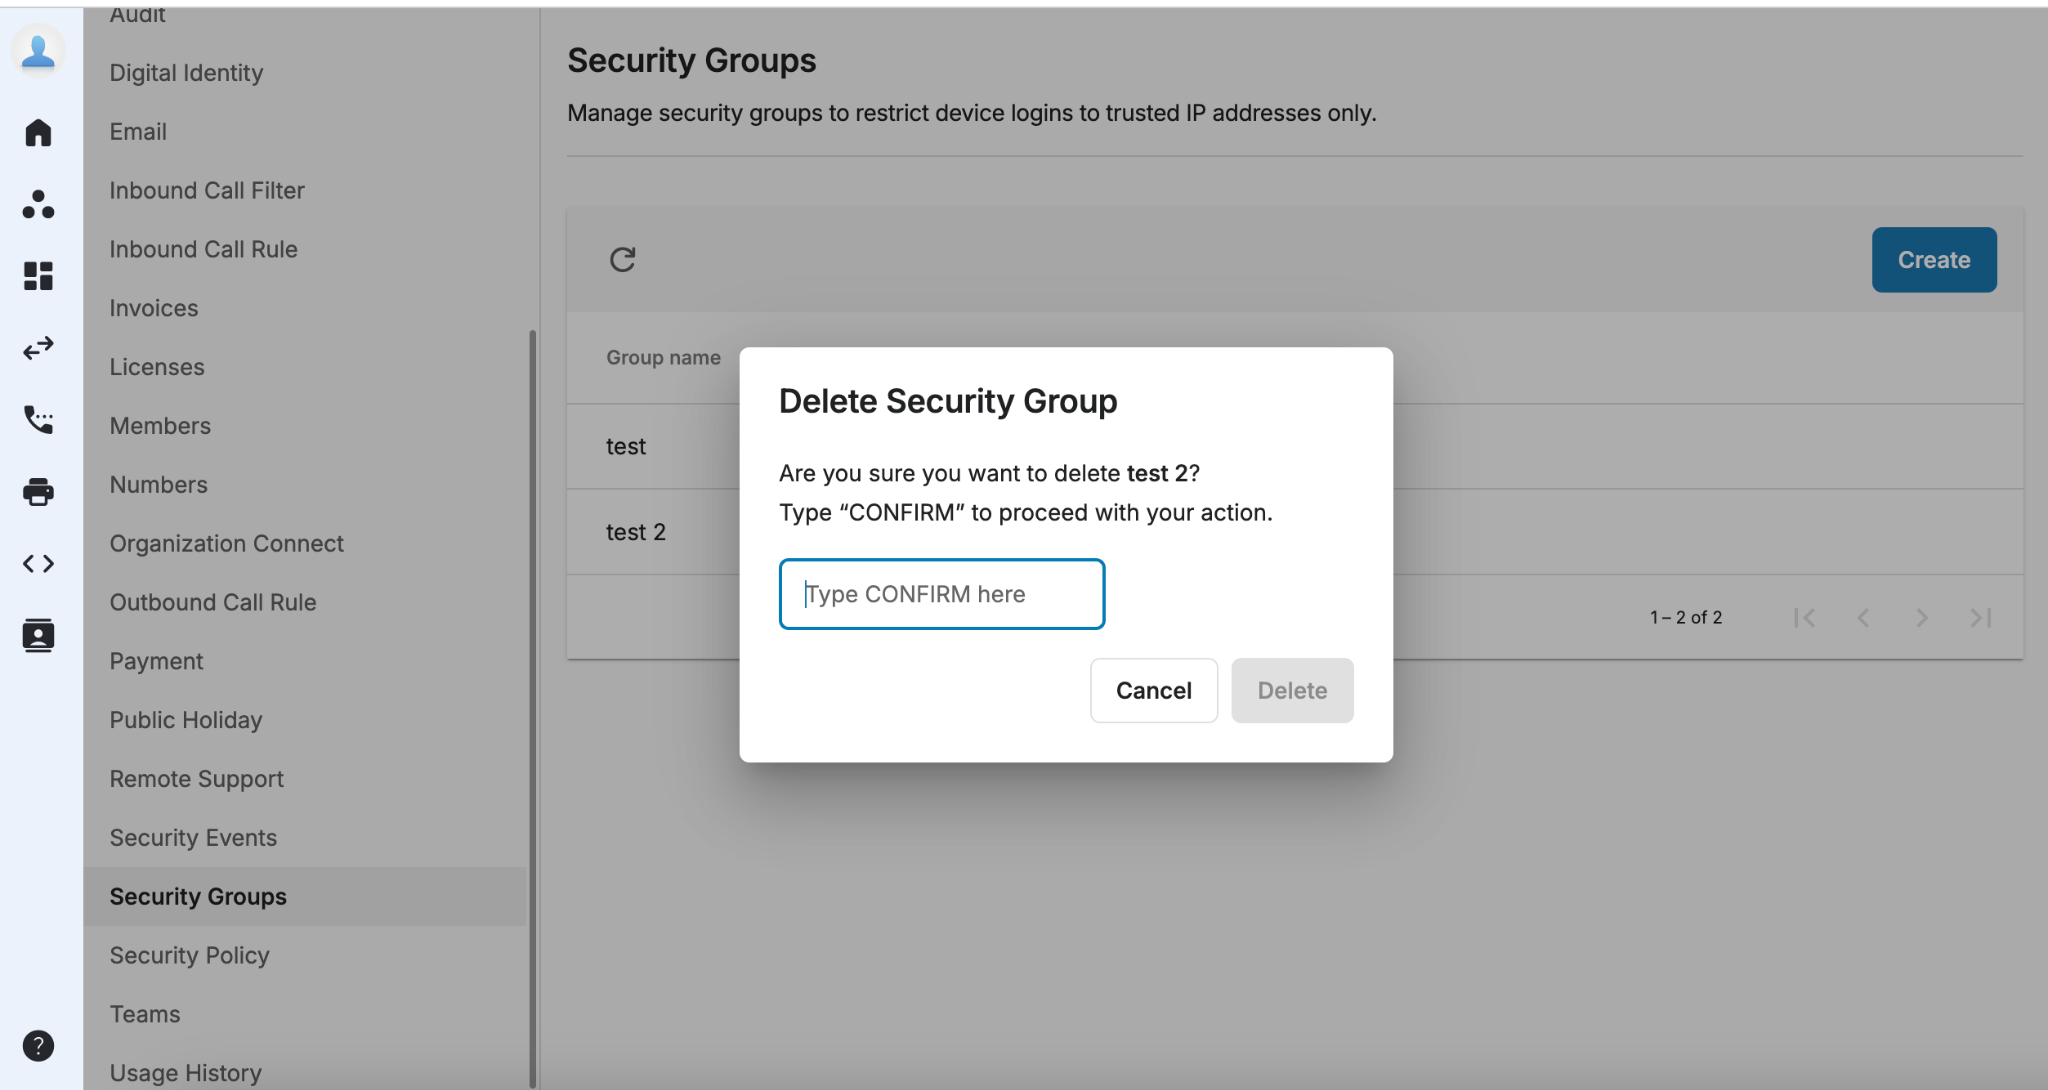
Task: Open the phone calls icon
Action: (x=38, y=420)
